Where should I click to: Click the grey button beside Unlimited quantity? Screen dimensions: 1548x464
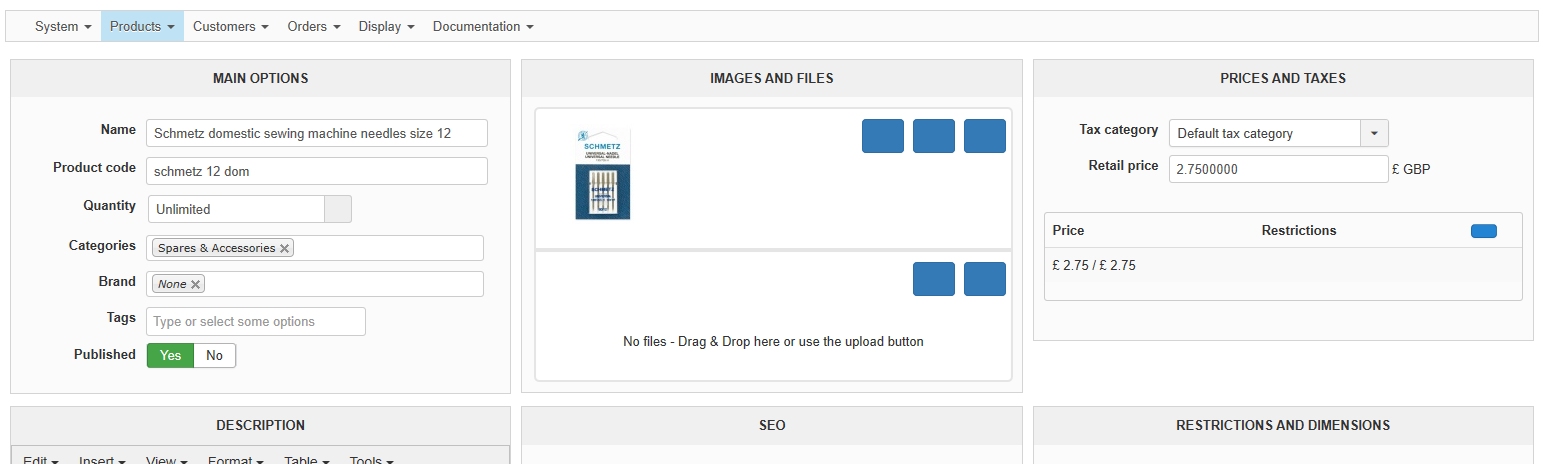point(338,209)
